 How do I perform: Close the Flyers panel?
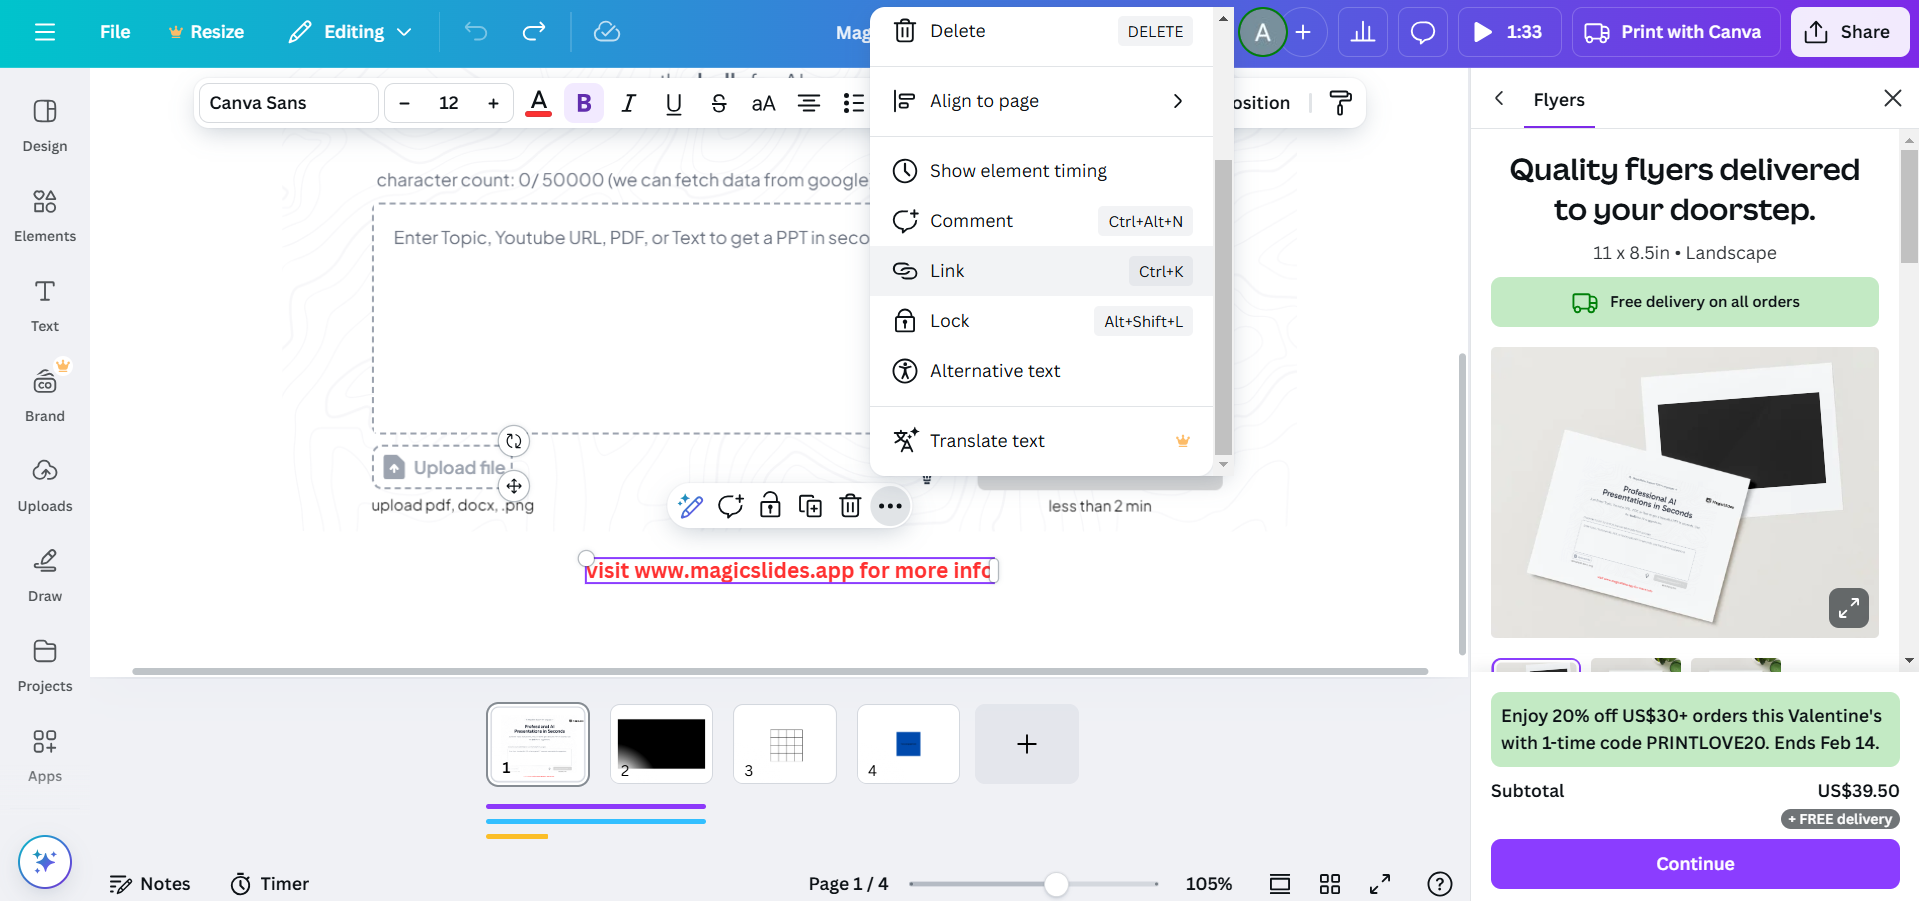[x=1892, y=98]
